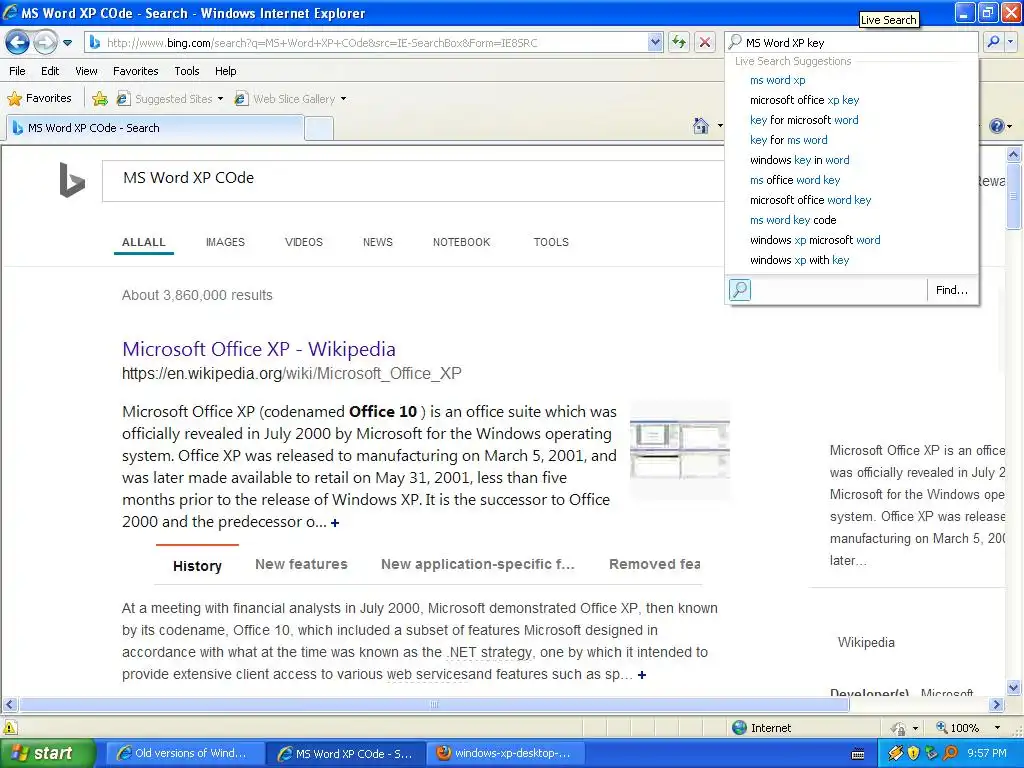Click the Home page icon
Viewport: 1024px width, 768px height.
click(x=701, y=125)
